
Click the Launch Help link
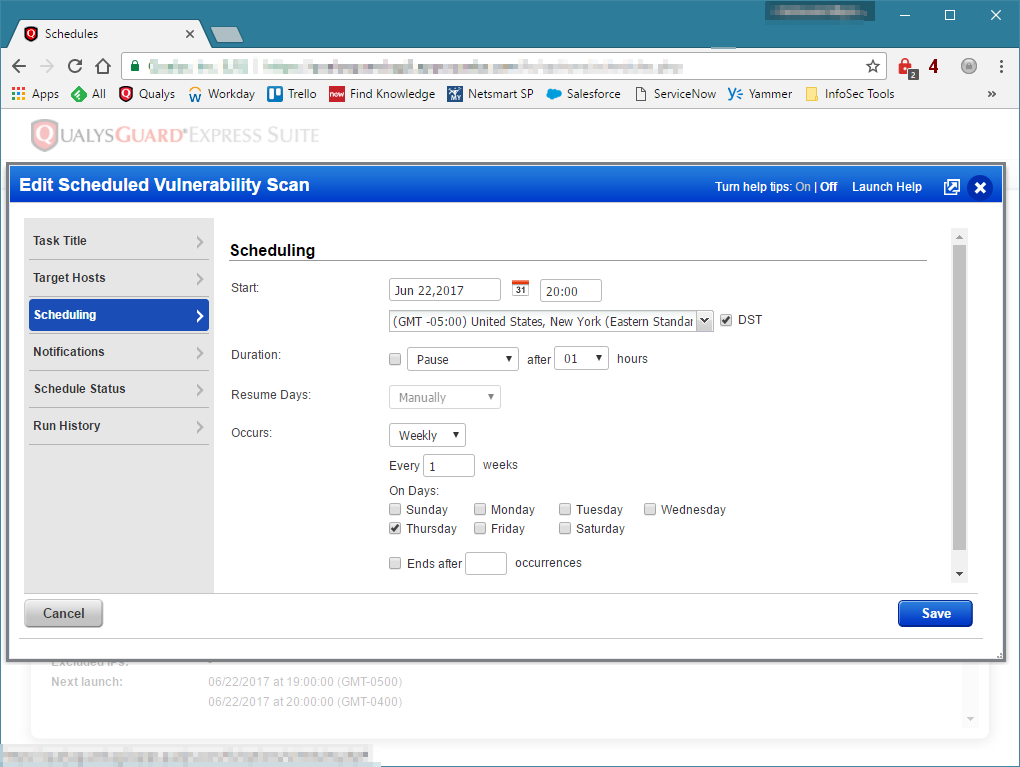point(886,187)
